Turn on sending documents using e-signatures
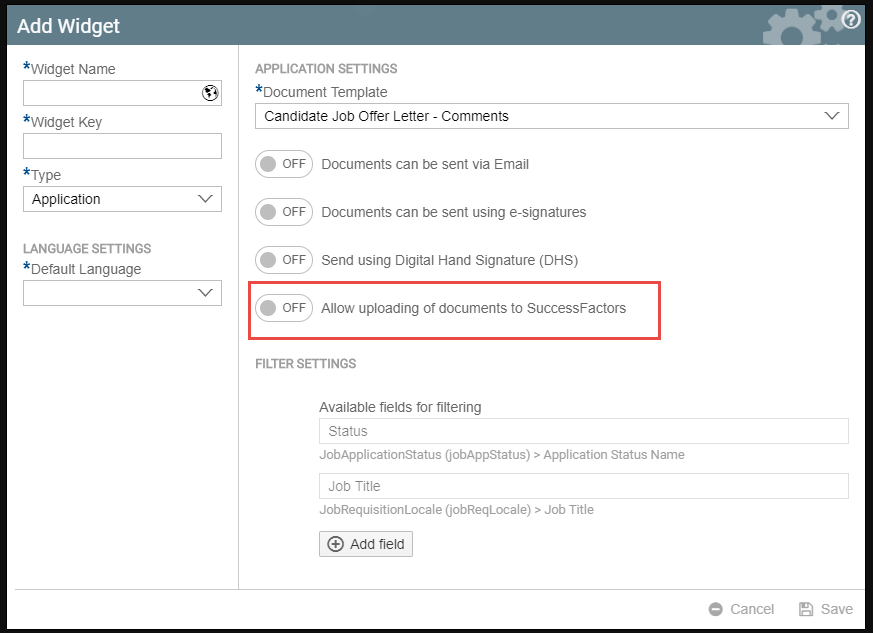Screen dimensions: 873x633 click(x=284, y=212)
